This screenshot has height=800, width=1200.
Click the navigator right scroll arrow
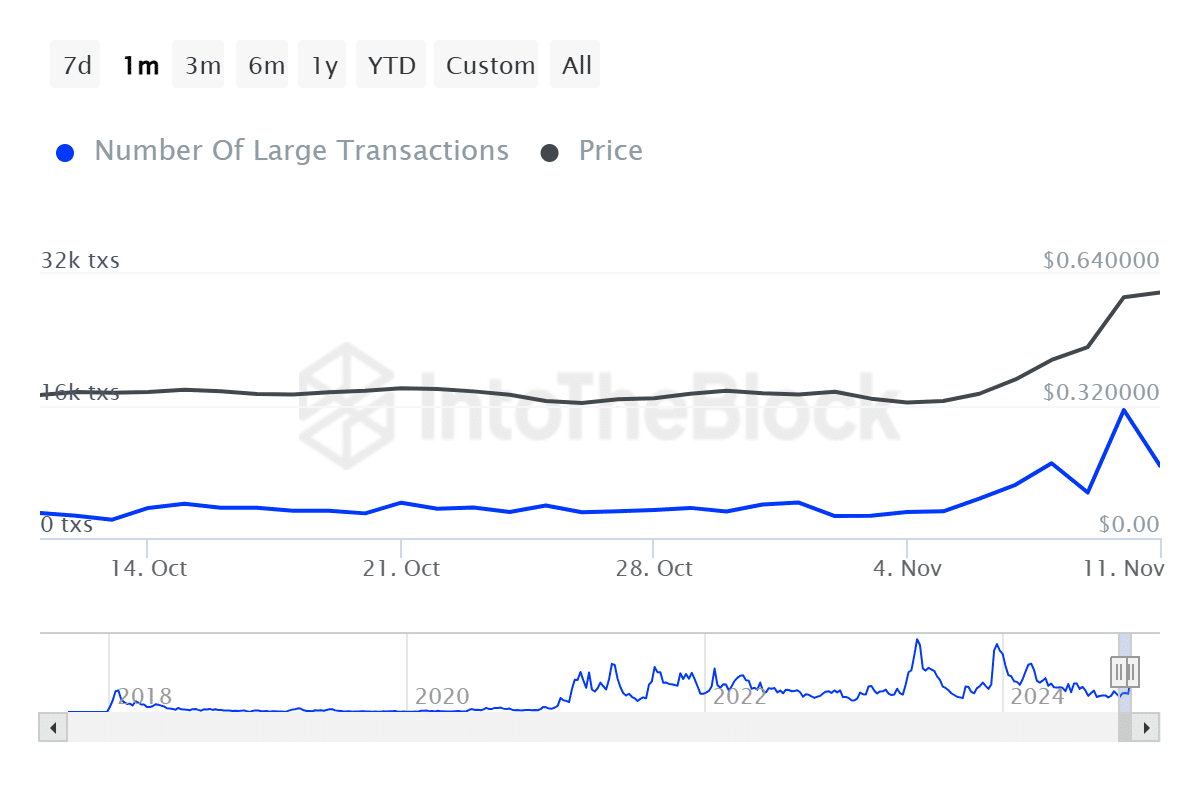1146,727
